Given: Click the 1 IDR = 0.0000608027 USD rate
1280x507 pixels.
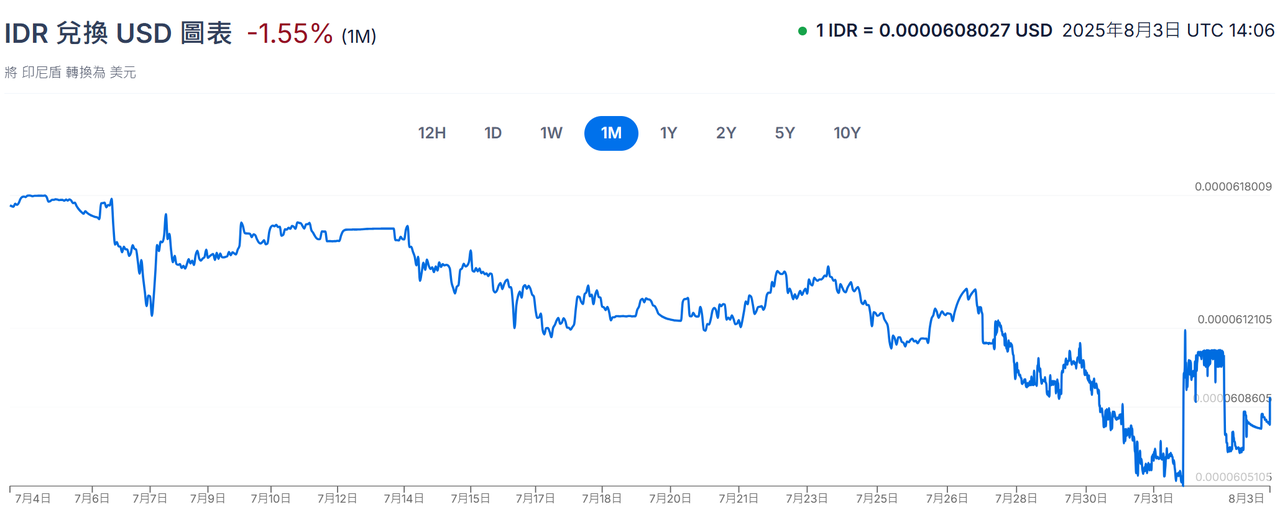Looking at the screenshot, I should pos(934,31).
